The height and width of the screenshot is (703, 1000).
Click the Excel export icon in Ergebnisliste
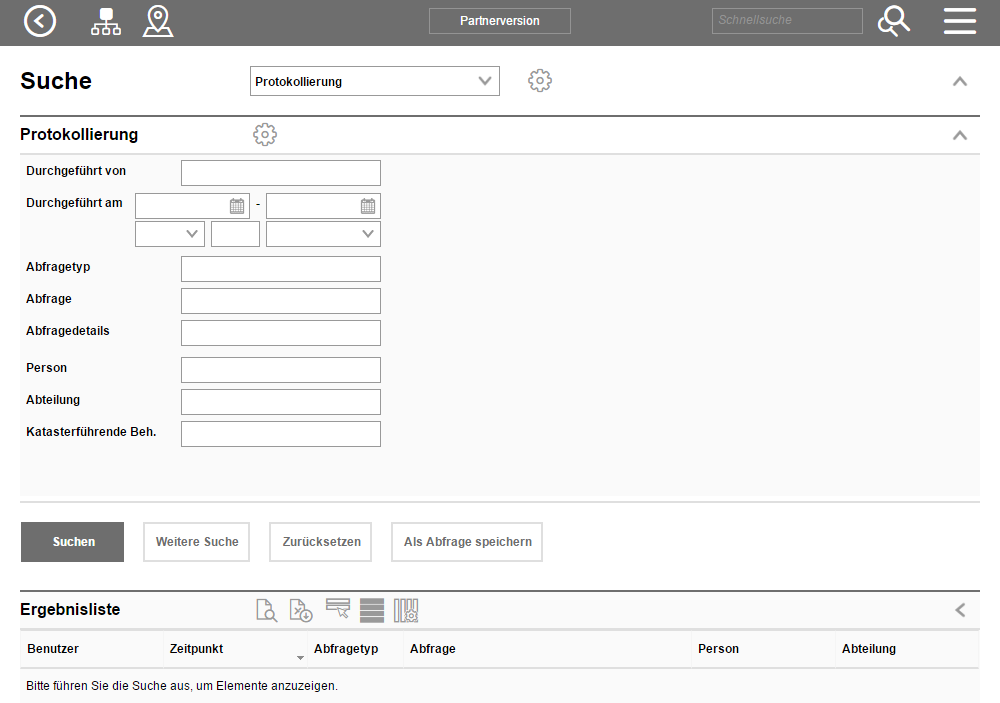(301, 610)
